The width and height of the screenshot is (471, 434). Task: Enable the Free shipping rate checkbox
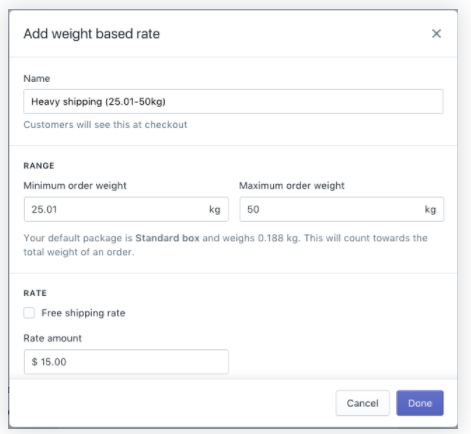point(29,313)
